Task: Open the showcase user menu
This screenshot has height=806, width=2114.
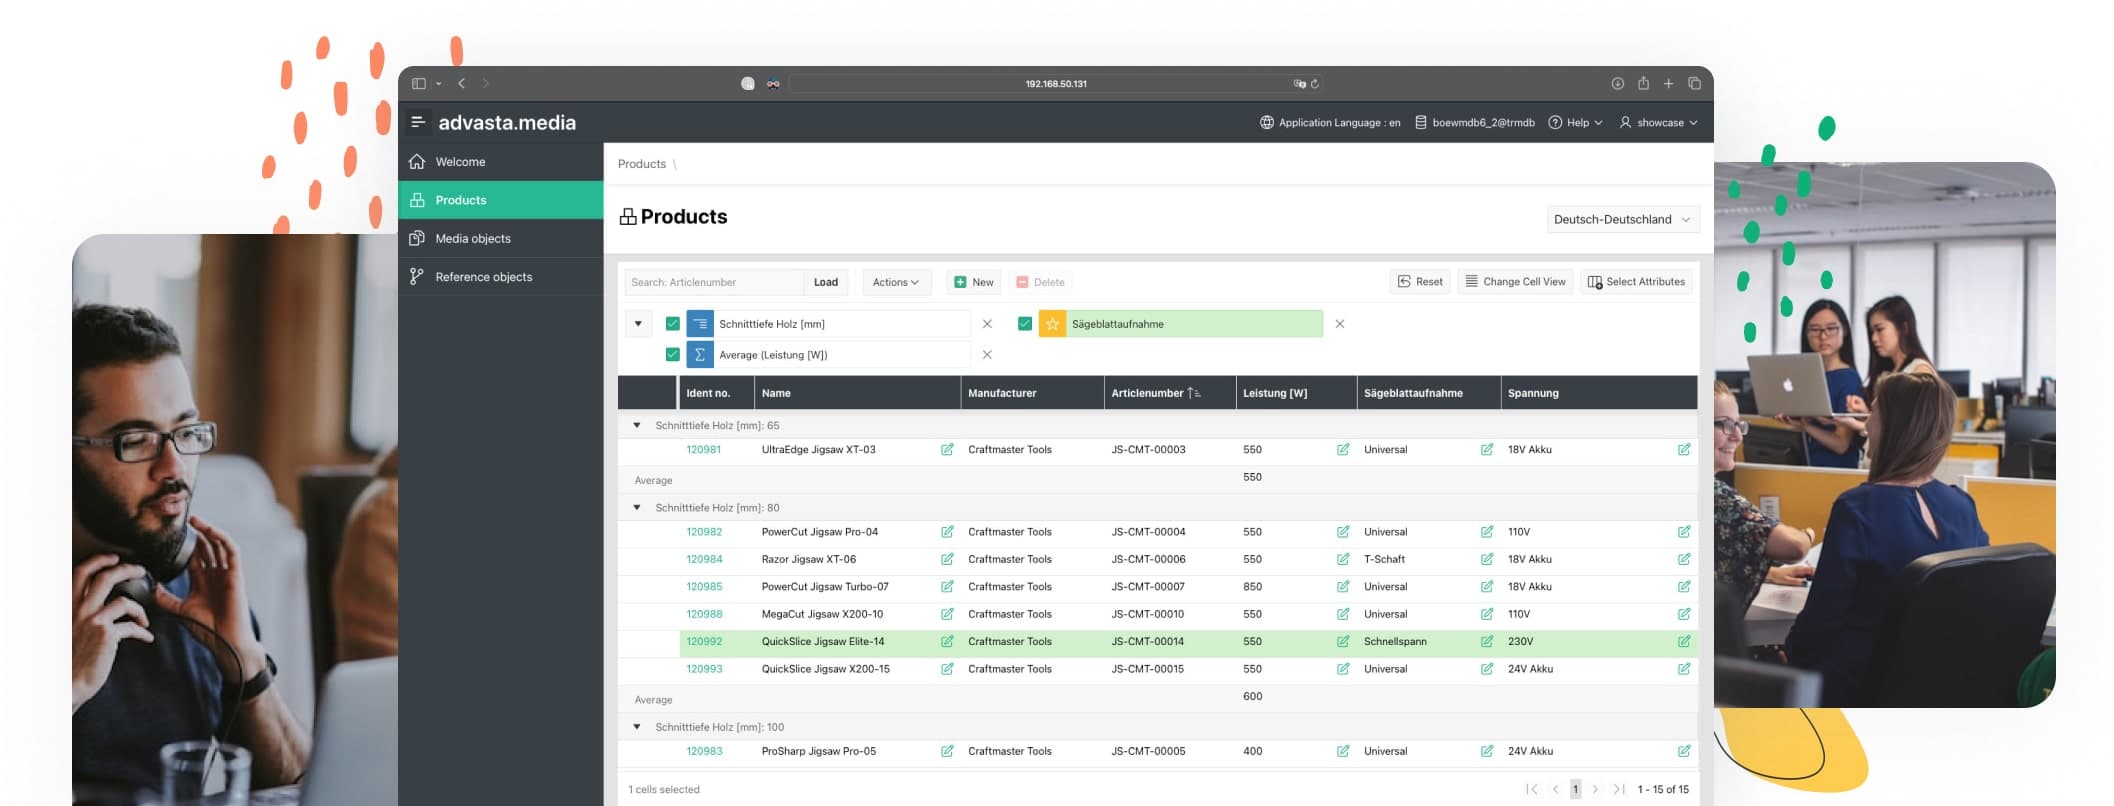Action: click(1658, 123)
